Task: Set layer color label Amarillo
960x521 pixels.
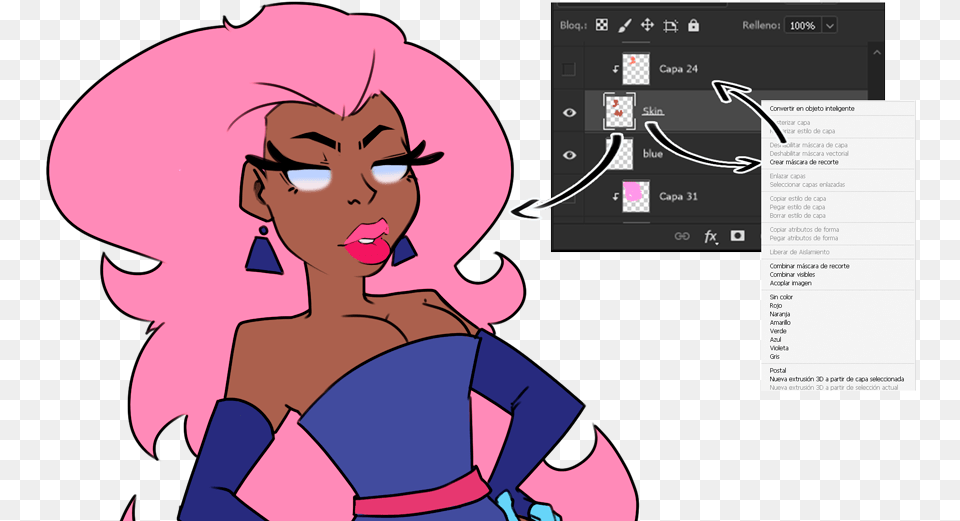Action: [780, 323]
